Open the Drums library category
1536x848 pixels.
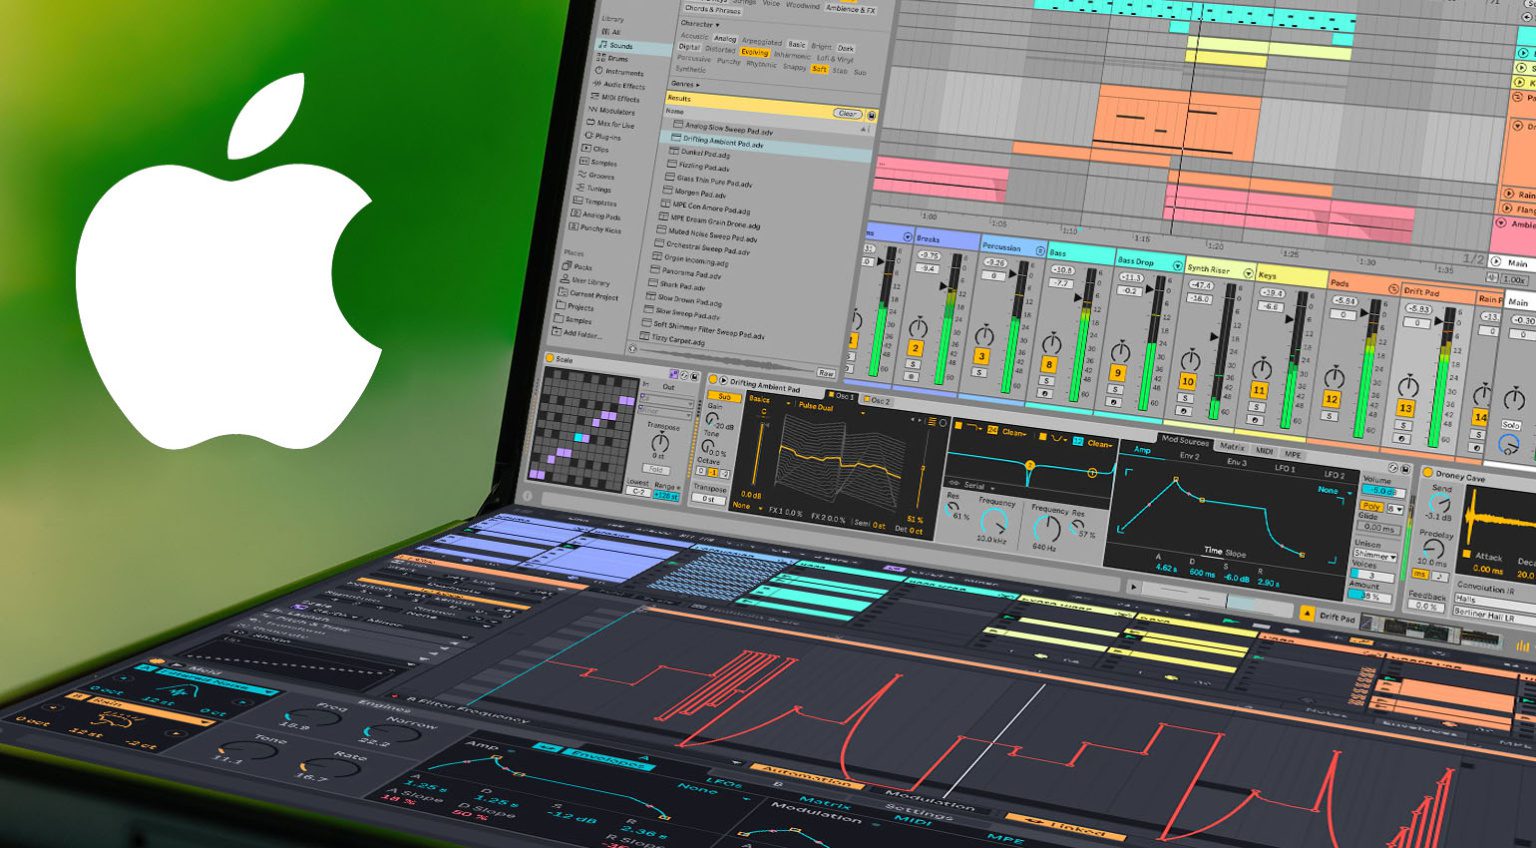(x=618, y=59)
